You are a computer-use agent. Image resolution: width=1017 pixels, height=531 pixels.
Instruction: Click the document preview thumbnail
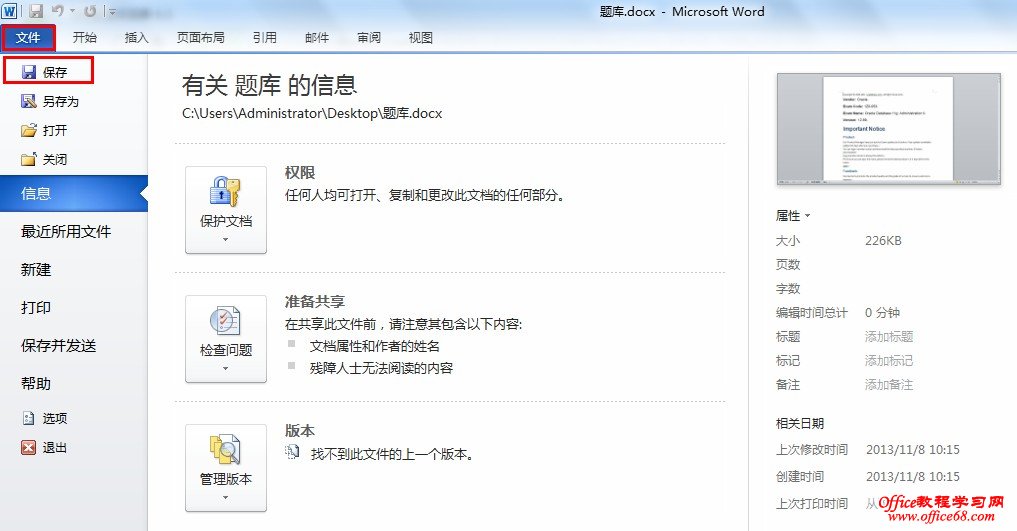(x=889, y=129)
